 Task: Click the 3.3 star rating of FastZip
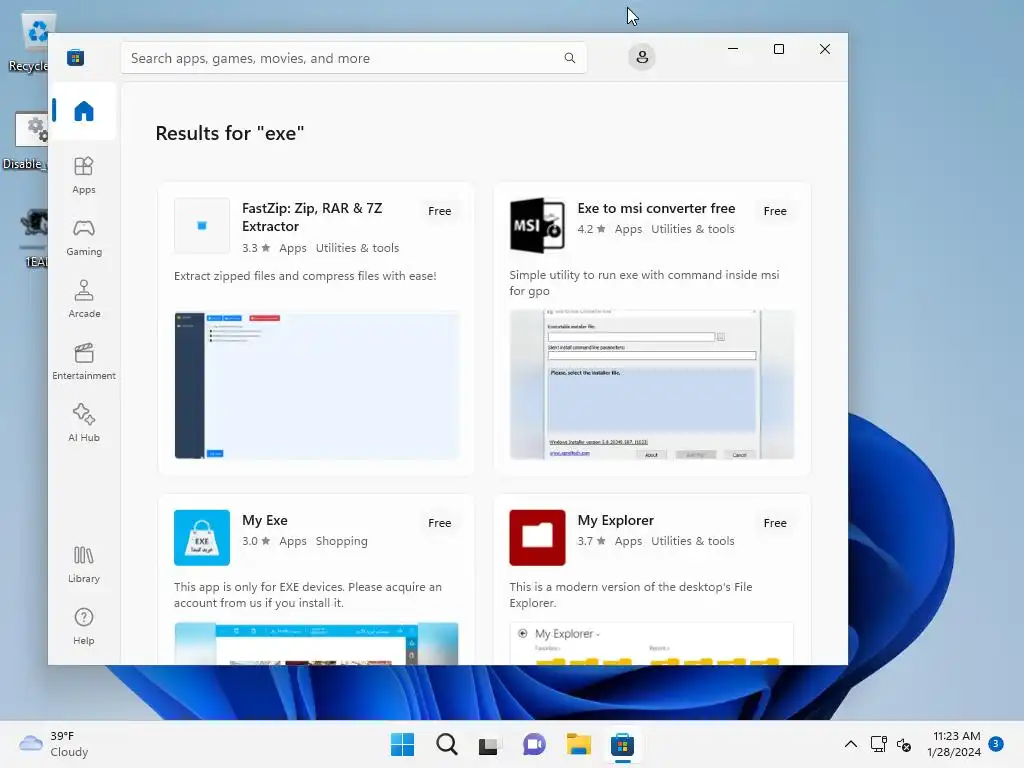tap(256, 248)
